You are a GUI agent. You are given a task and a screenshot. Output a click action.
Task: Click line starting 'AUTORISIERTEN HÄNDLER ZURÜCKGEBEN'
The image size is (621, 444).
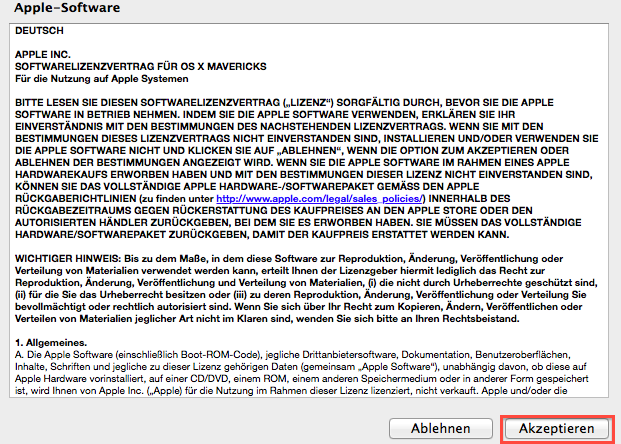298,223
